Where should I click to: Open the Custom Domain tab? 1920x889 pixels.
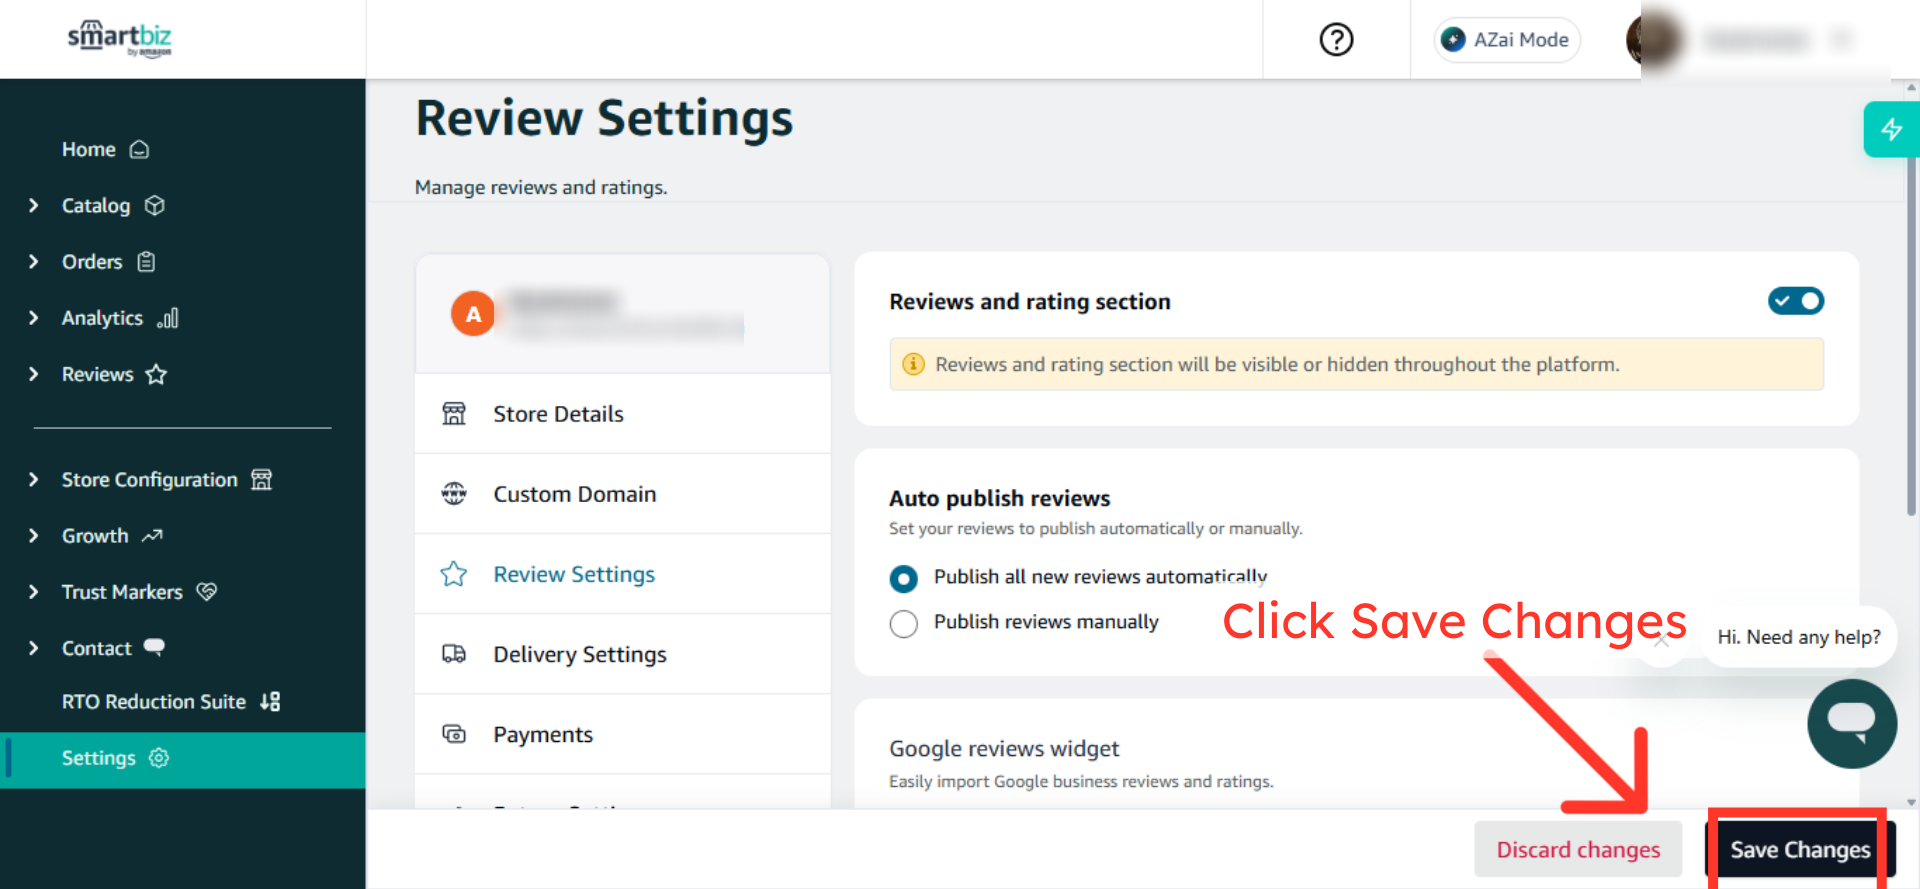point(622,494)
